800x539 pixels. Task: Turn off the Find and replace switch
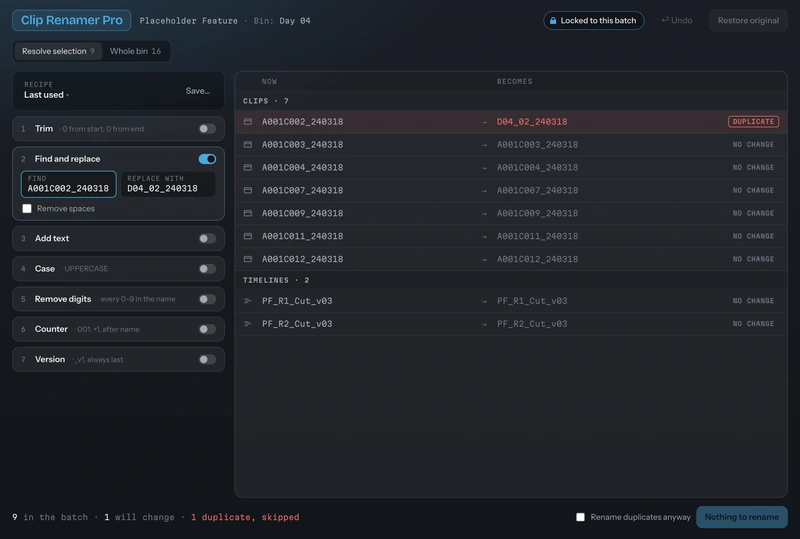click(x=207, y=159)
